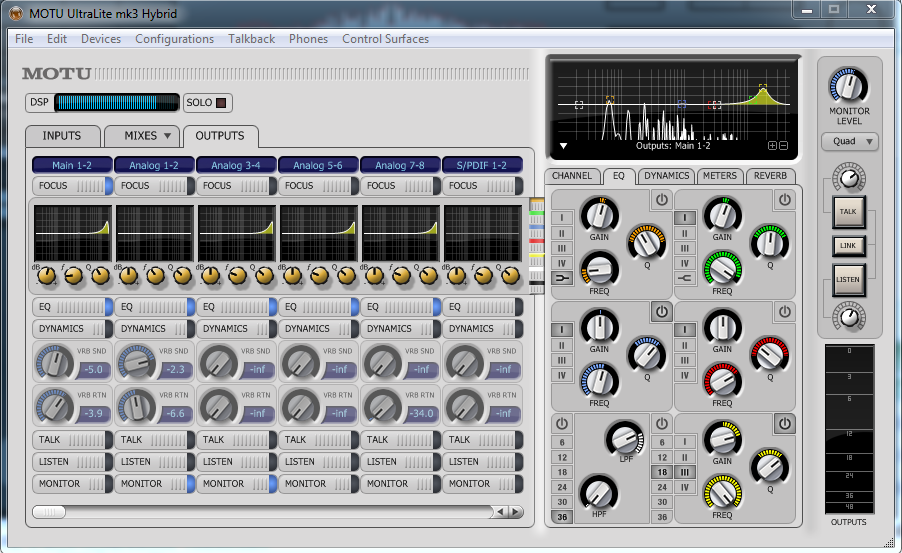Toggle FOCUS on Analog 3-4 output
This screenshot has width=902, height=553.
point(235,185)
